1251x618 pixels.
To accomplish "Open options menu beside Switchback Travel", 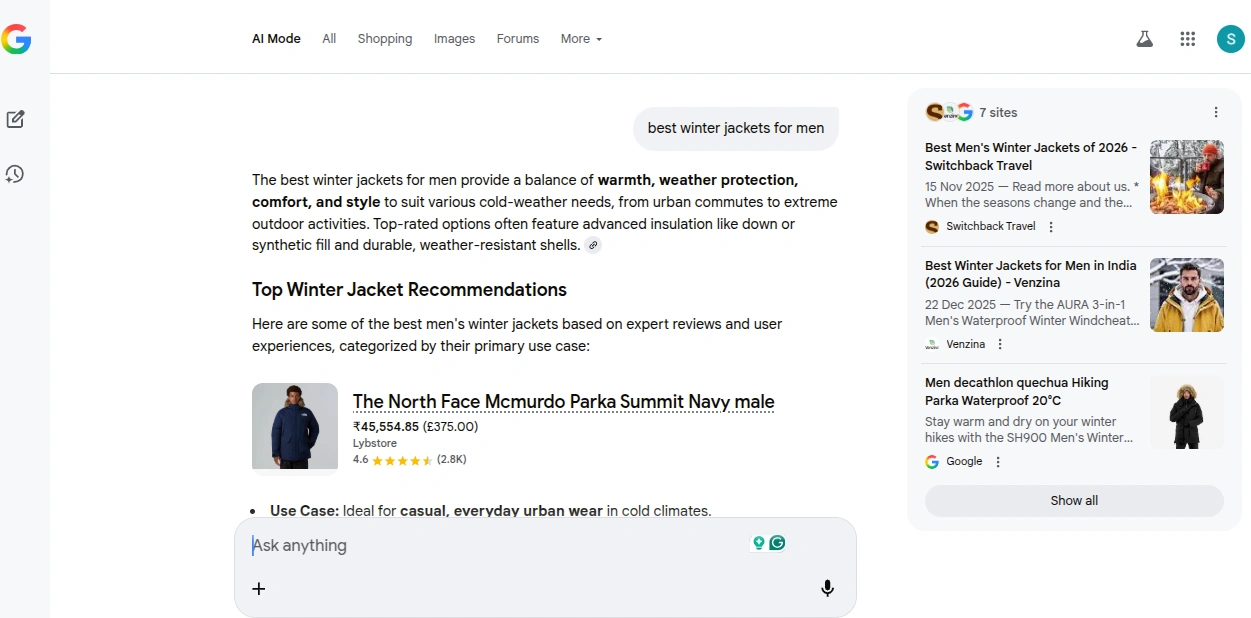I will coord(1051,227).
